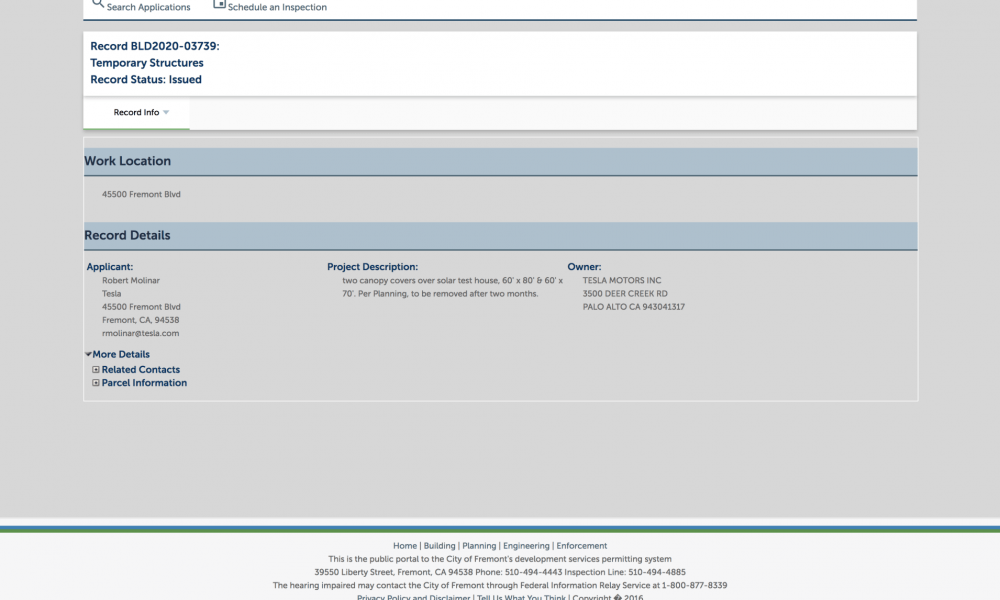Click the Record Details section header

501,235
